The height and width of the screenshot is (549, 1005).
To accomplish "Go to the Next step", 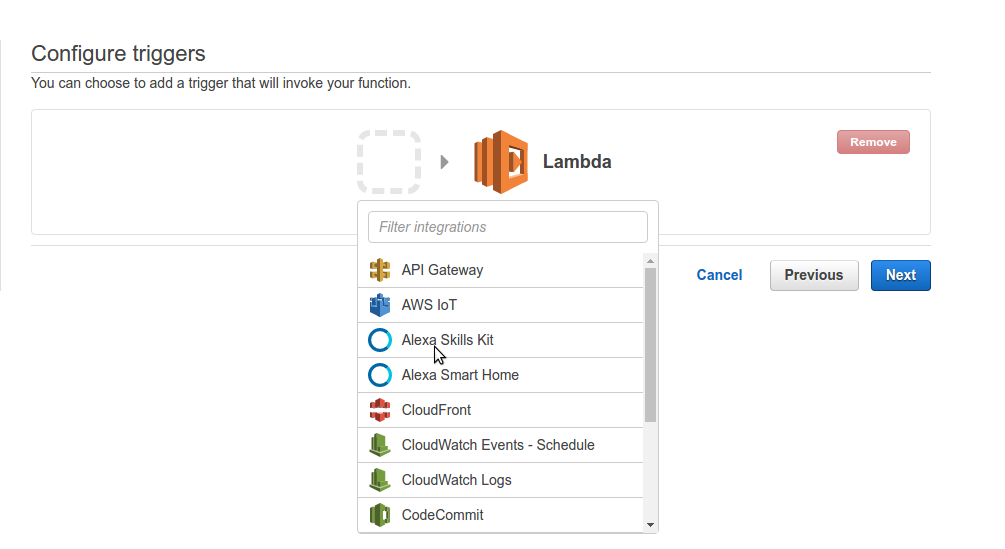I will pyautogui.click(x=901, y=275).
